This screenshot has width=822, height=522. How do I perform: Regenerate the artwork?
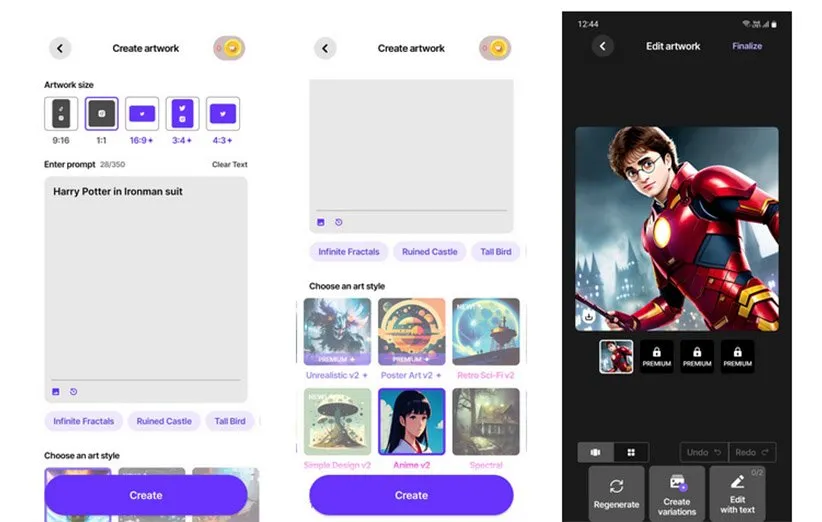pyautogui.click(x=616, y=492)
